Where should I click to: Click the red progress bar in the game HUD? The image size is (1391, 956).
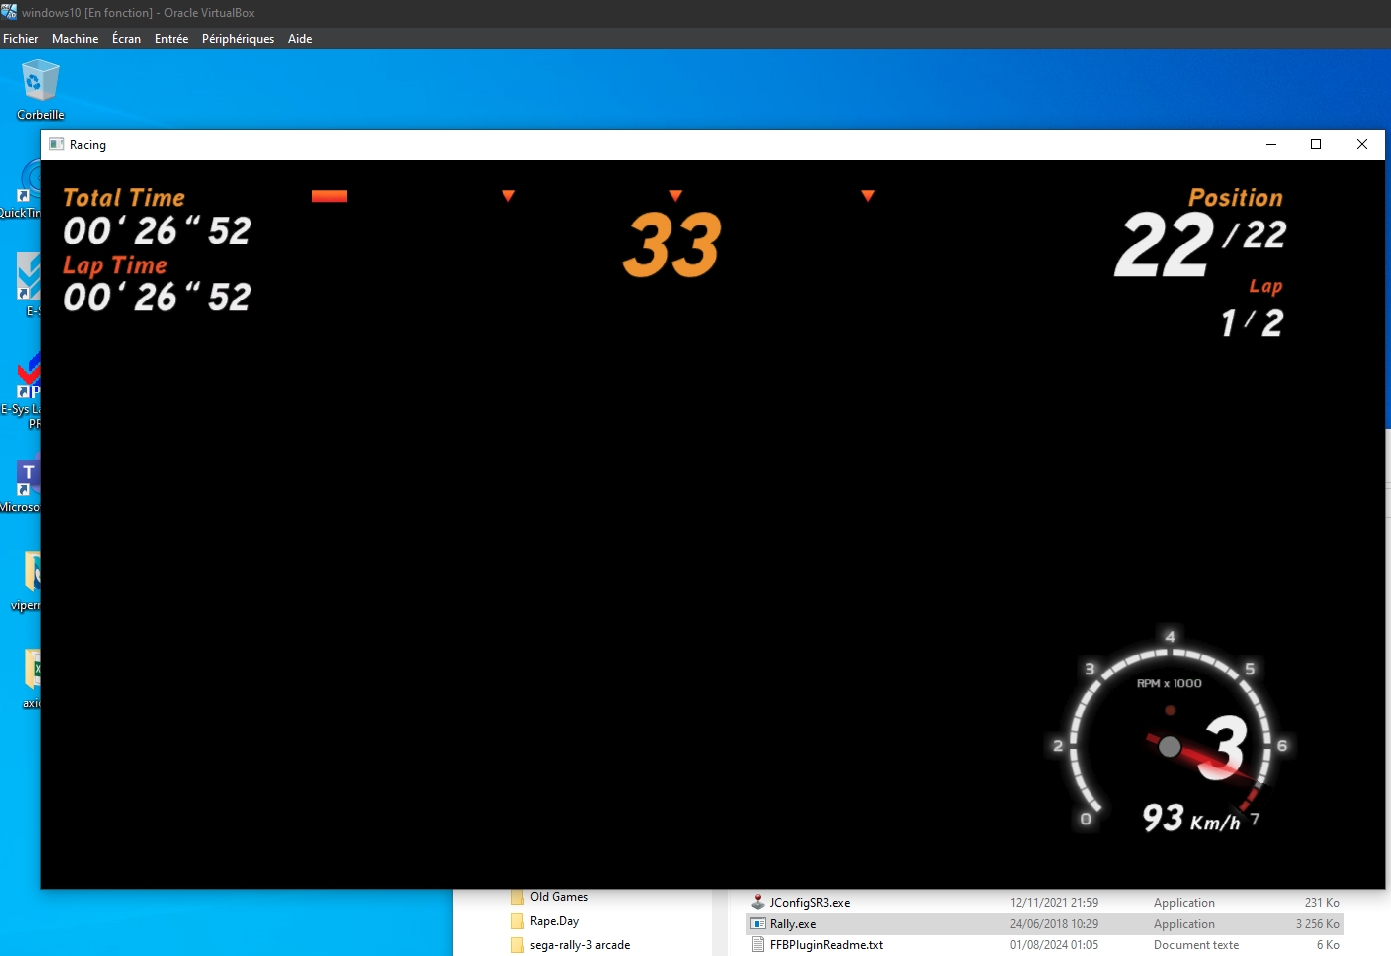[329, 196]
